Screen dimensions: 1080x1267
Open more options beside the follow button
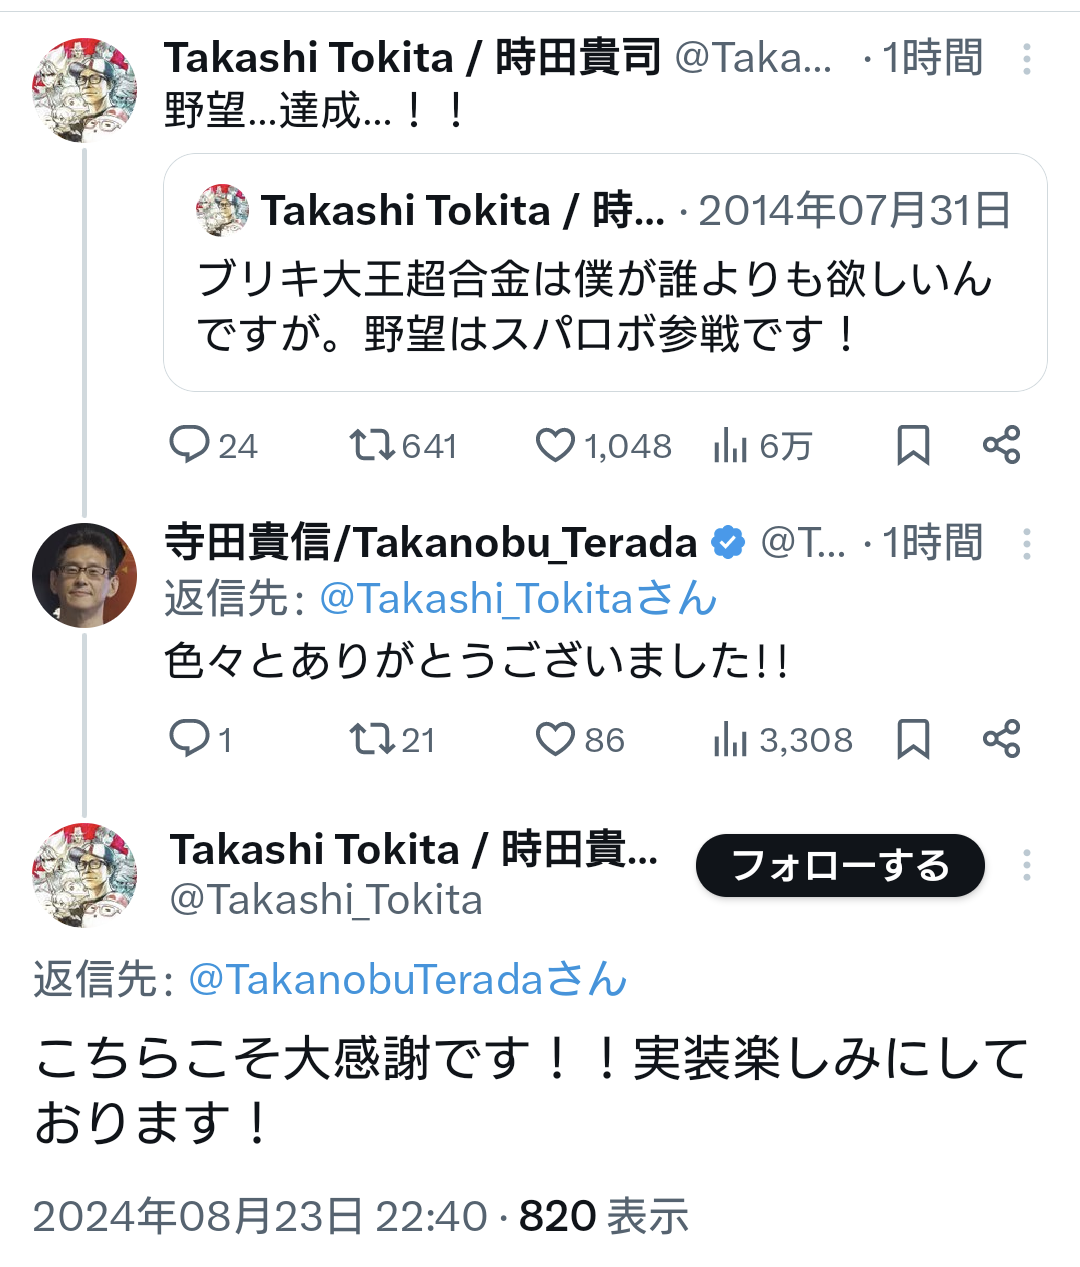coord(1027,865)
